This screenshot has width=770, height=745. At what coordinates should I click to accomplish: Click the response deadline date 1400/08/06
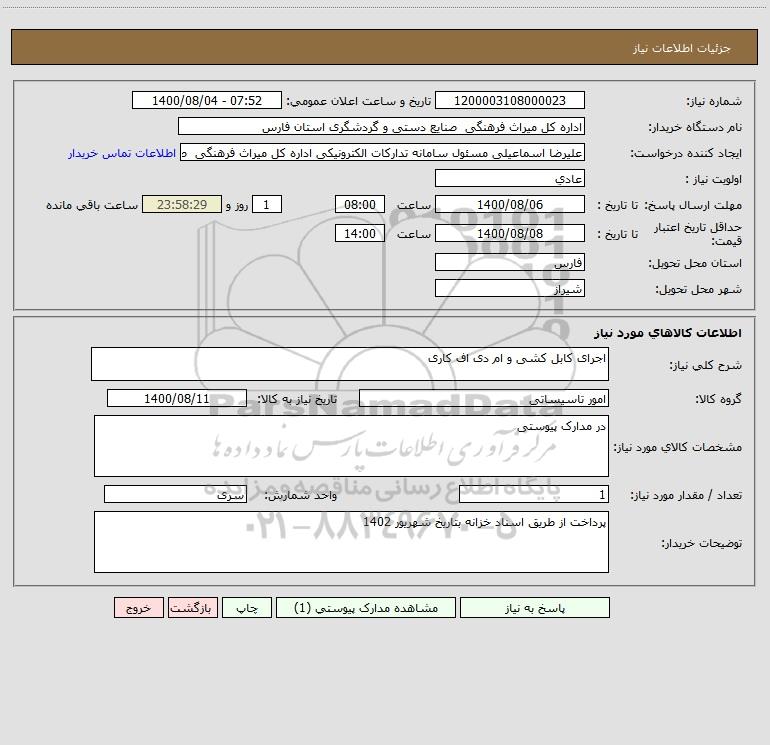tap(510, 204)
